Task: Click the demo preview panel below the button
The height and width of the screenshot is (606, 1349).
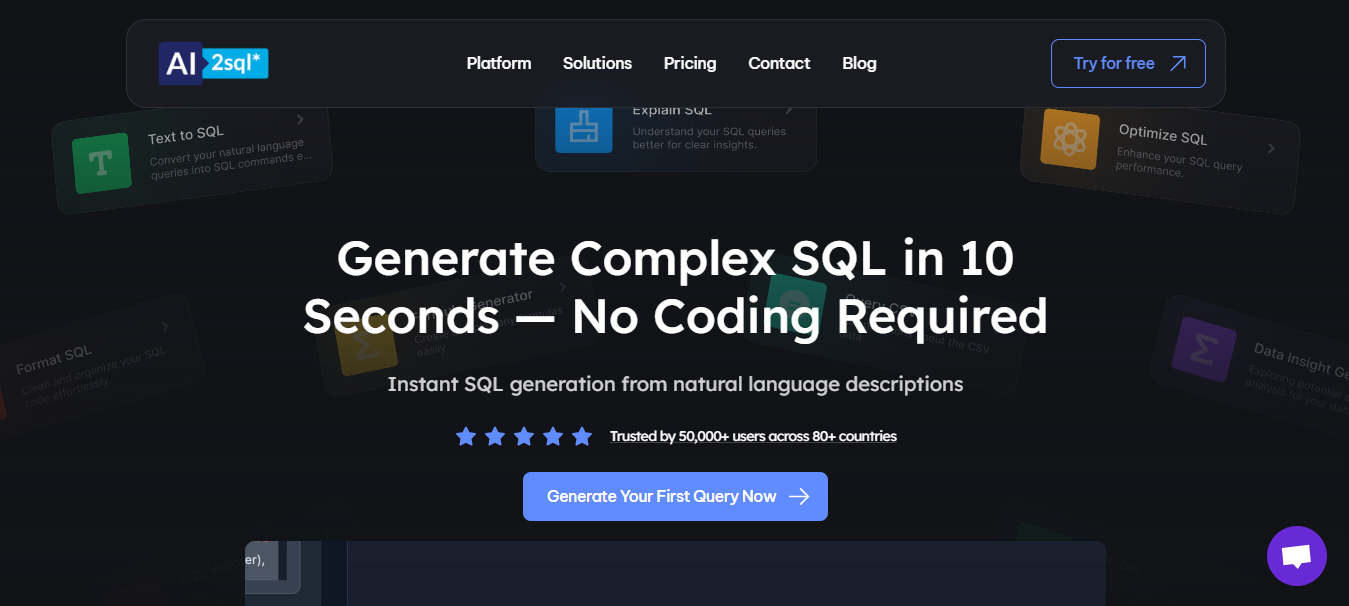Action: pos(675,573)
